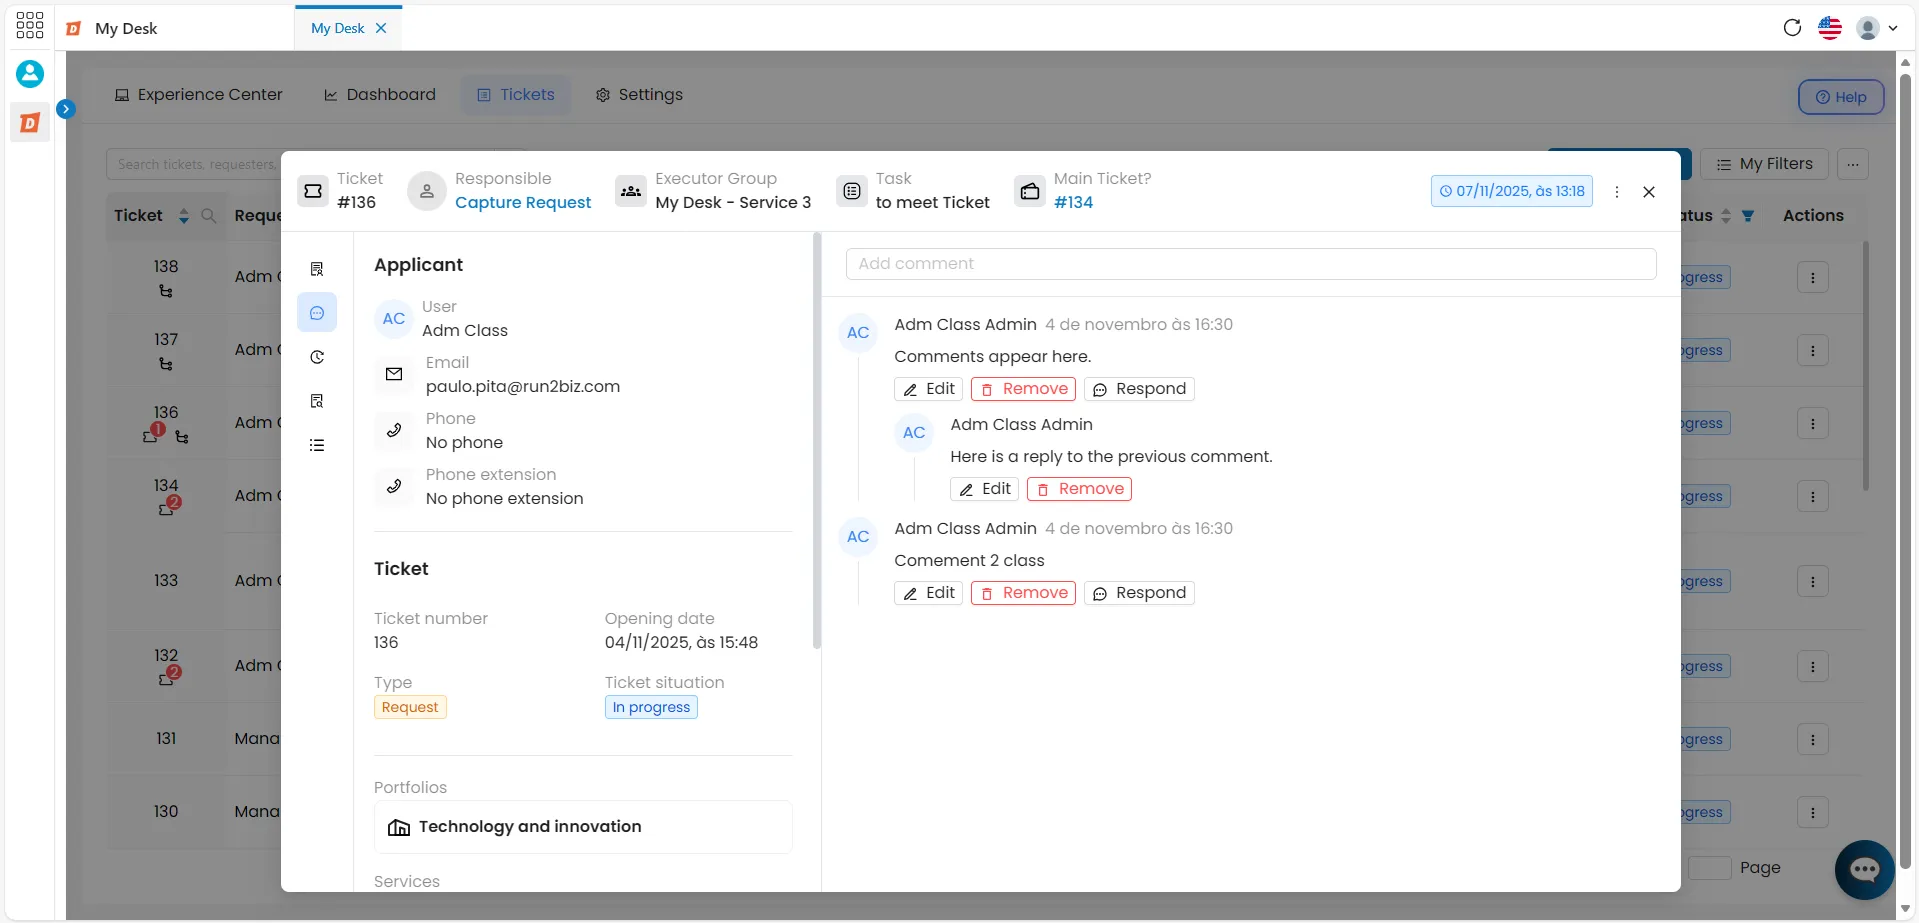Respond to 'Comments appear here.' comment
The image size is (1919, 923).
tap(1139, 389)
